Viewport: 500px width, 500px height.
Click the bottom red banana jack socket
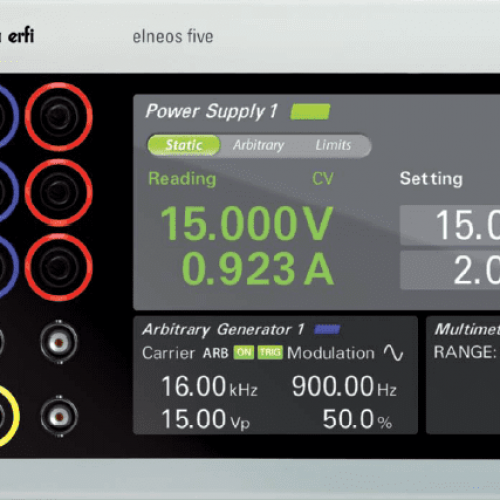(x=59, y=267)
